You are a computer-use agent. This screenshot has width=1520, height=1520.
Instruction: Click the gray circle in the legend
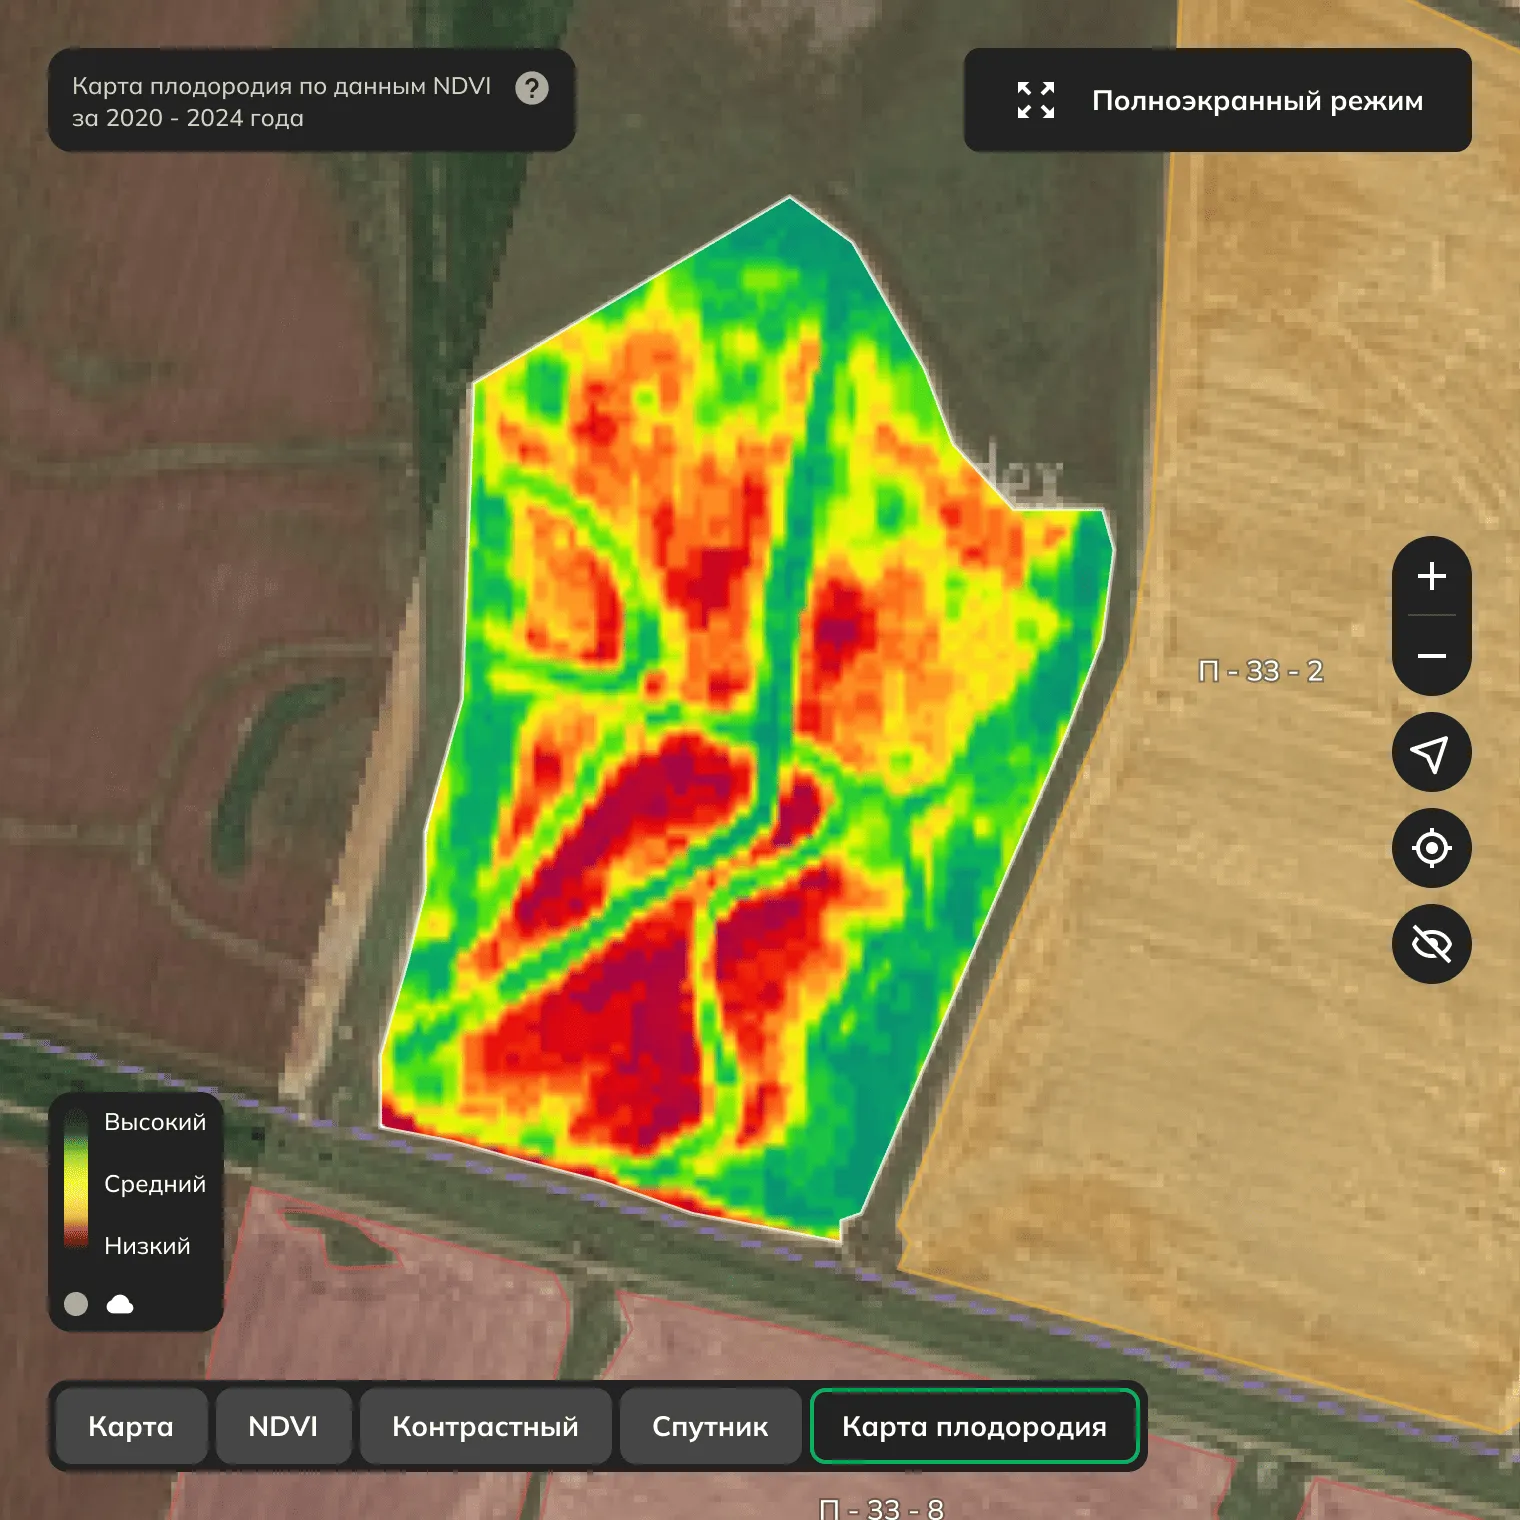[76, 1304]
